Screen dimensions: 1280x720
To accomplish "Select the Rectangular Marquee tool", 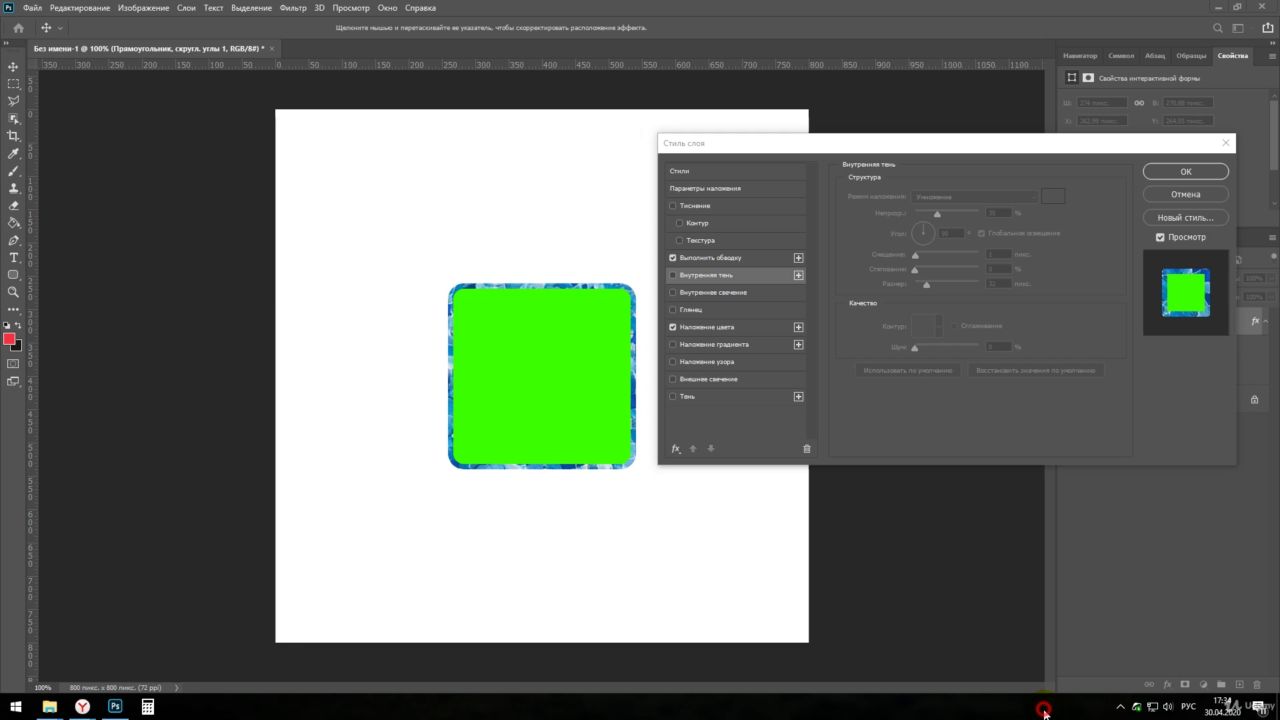I will coord(13,83).
